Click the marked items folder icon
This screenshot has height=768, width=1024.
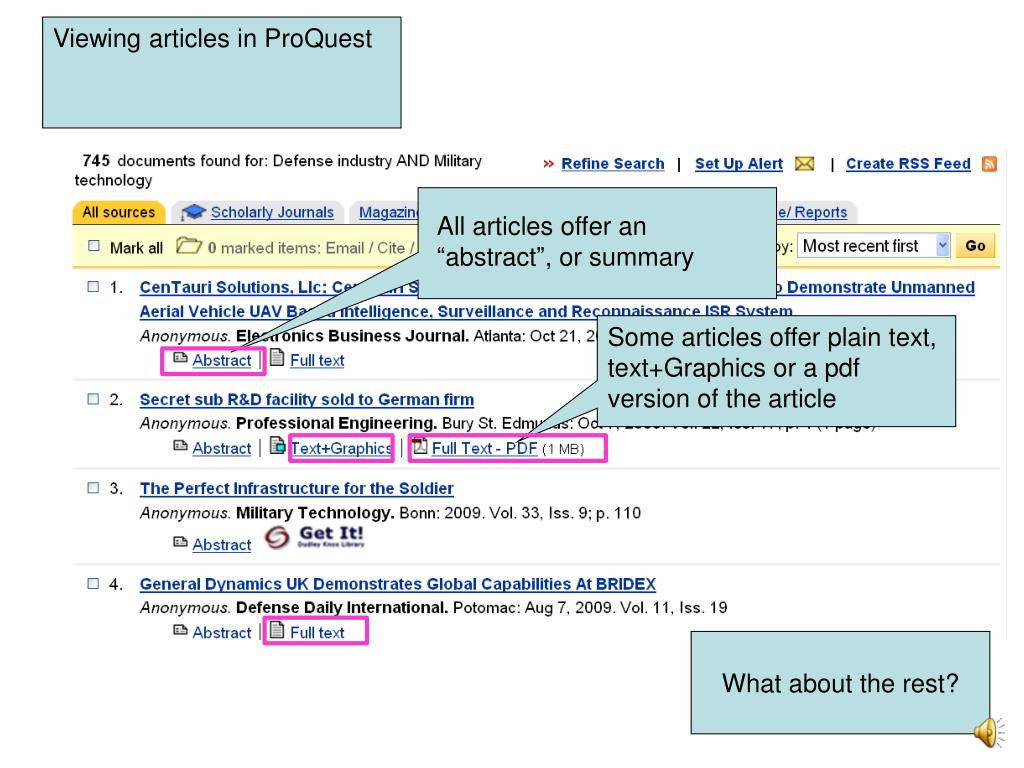coord(189,246)
